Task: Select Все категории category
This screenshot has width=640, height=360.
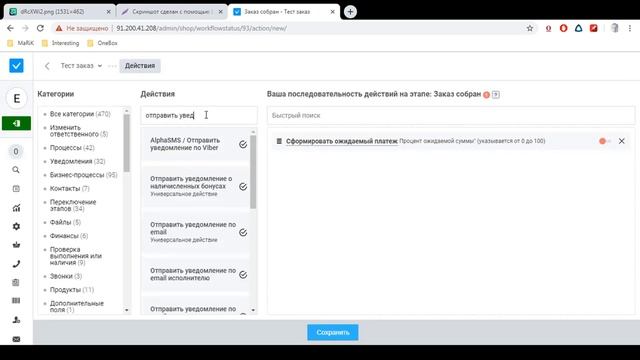Action: click(x=80, y=114)
